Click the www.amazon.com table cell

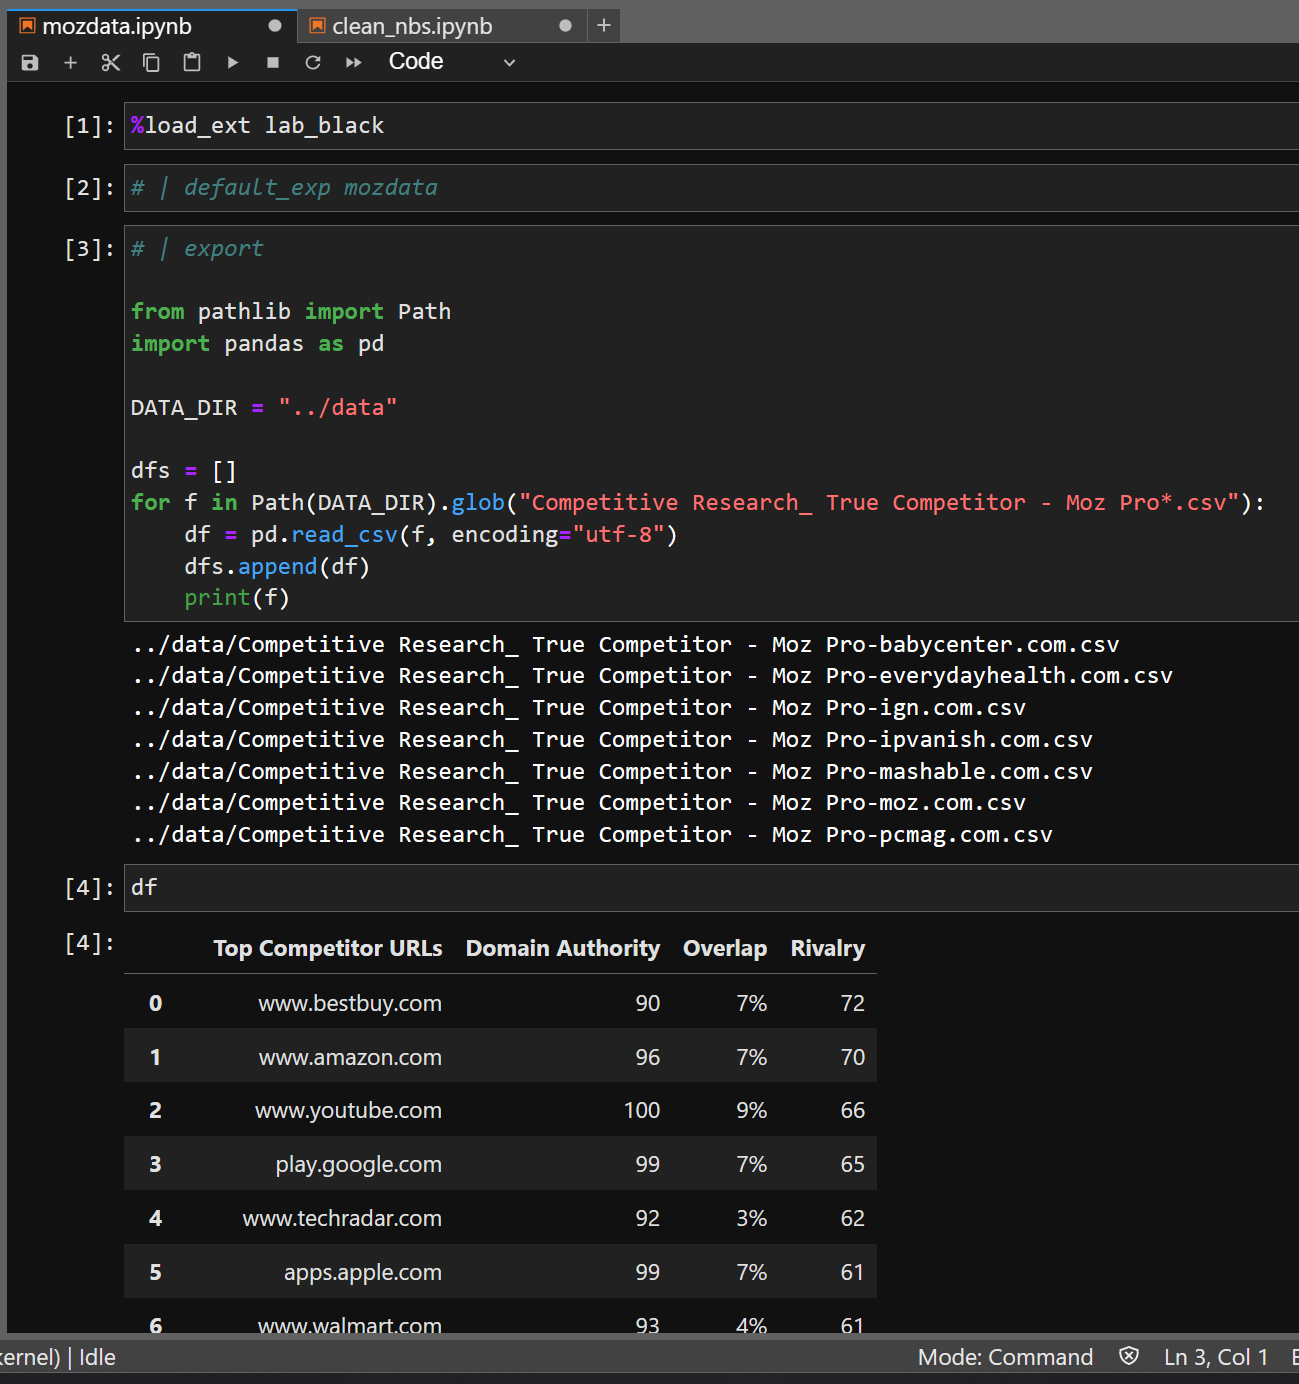tap(350, 1058)
